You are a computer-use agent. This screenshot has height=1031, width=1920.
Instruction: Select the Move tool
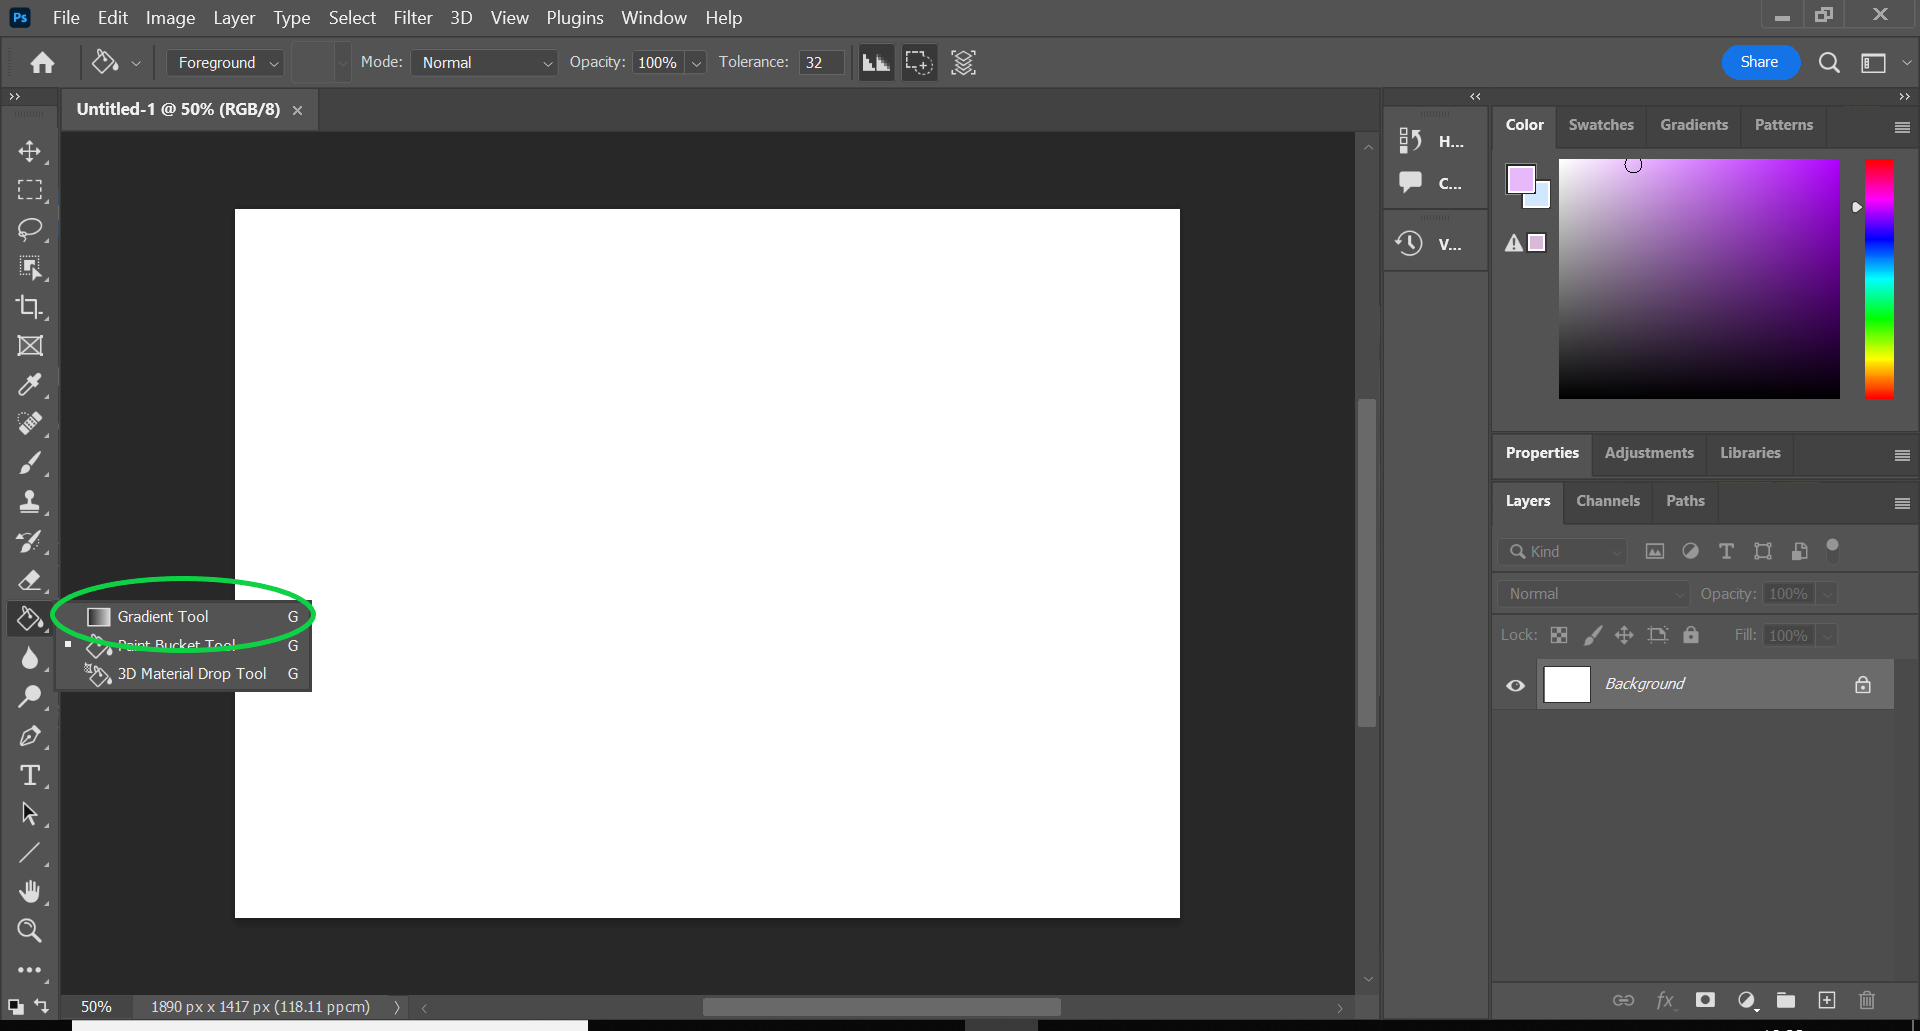[30, 151]
